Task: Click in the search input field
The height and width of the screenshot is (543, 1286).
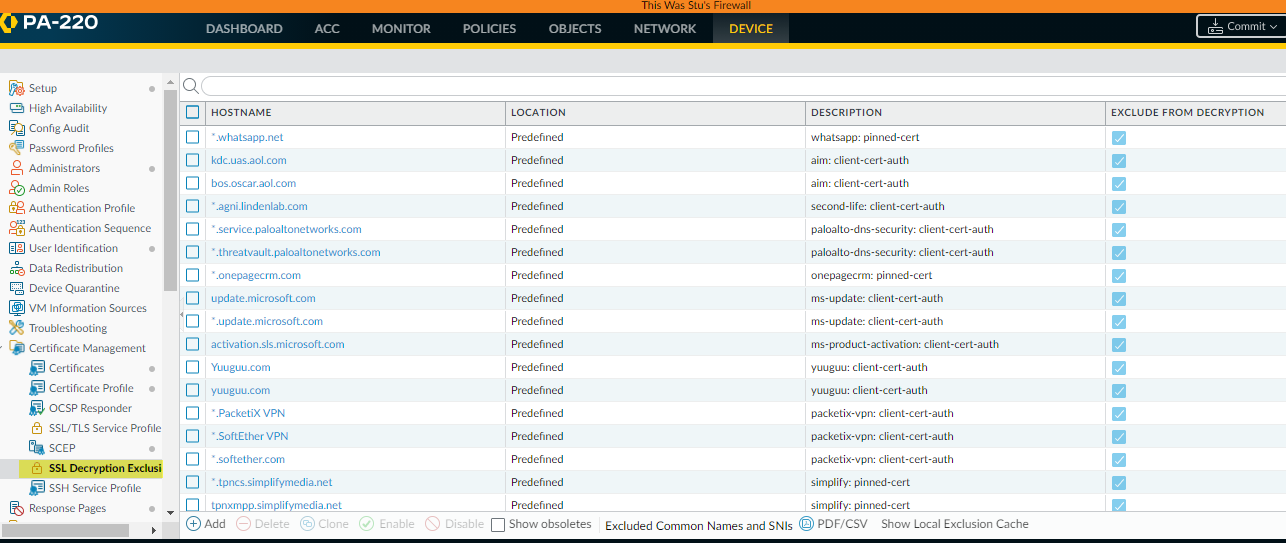Action: [x=743, y=86]
